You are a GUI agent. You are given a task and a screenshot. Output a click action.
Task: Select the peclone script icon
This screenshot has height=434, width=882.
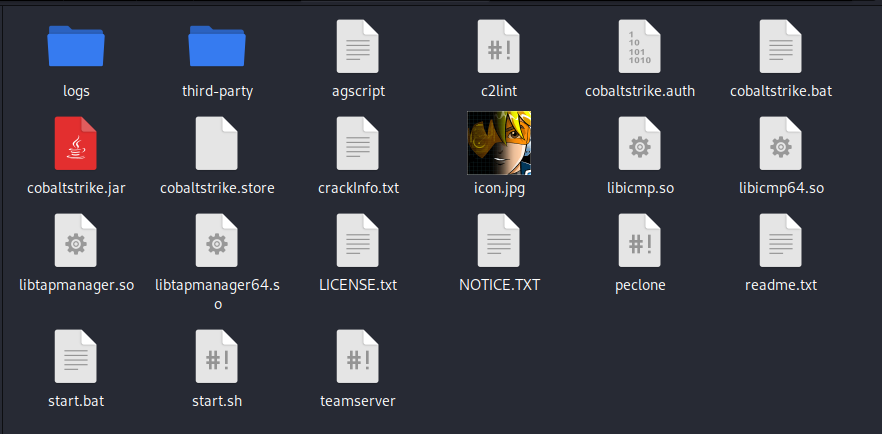[640, 240]
